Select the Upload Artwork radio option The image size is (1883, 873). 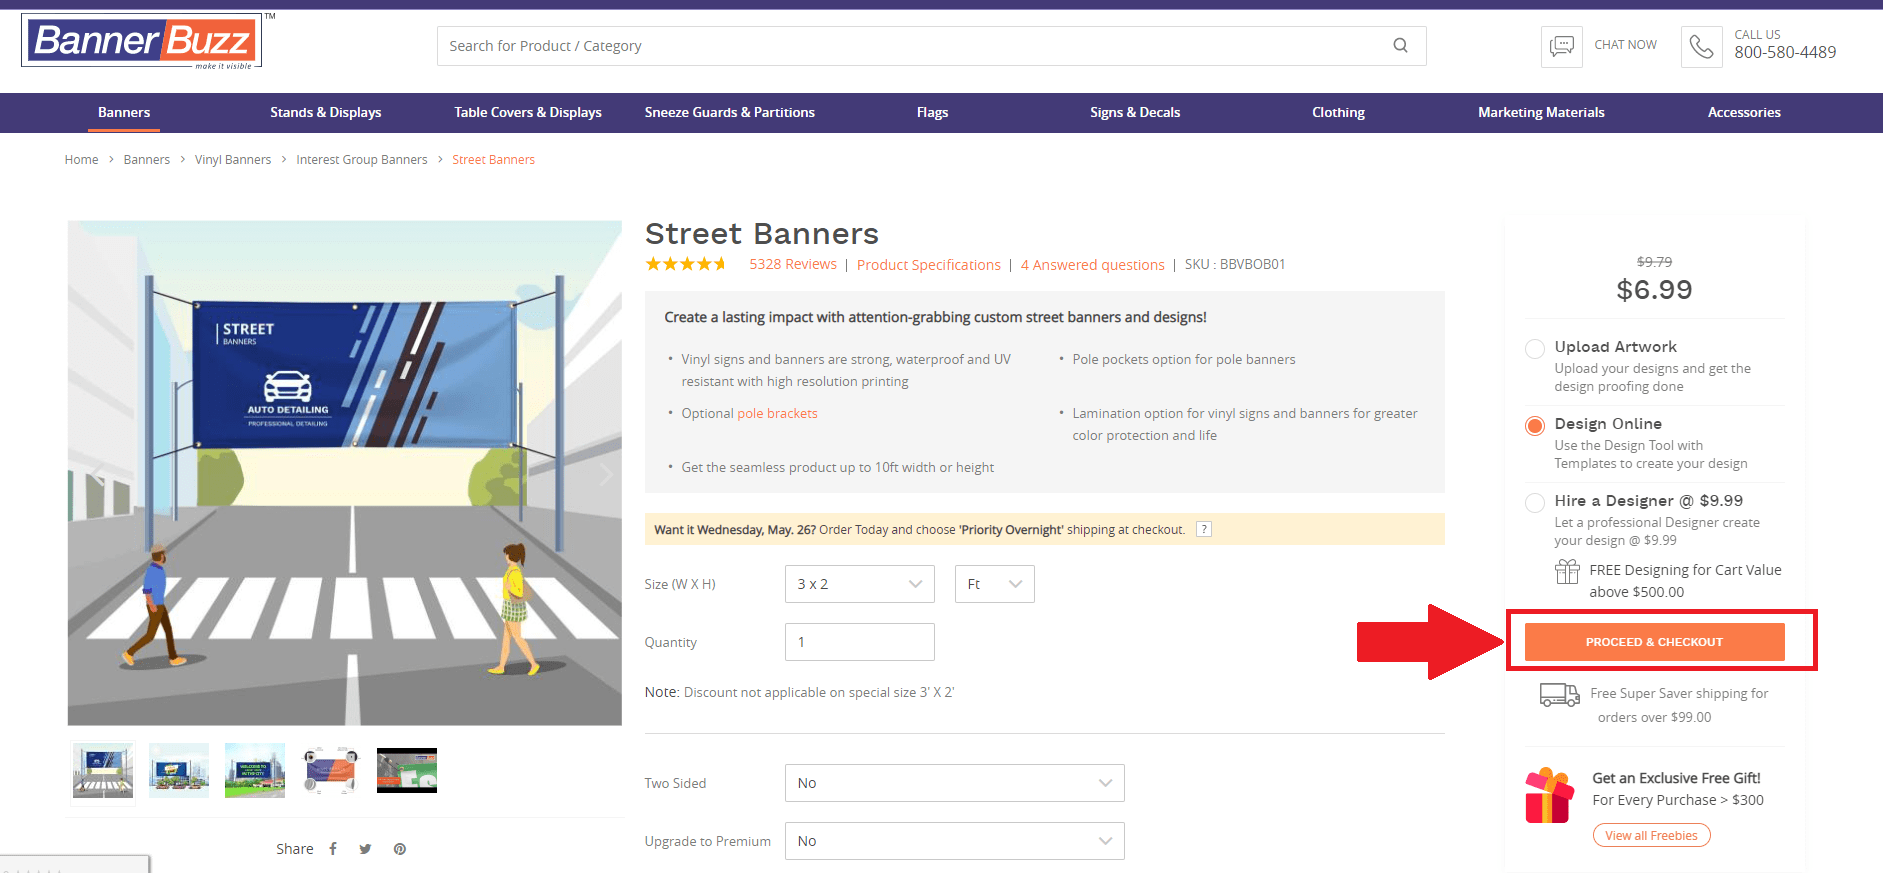click(1534, 349)
